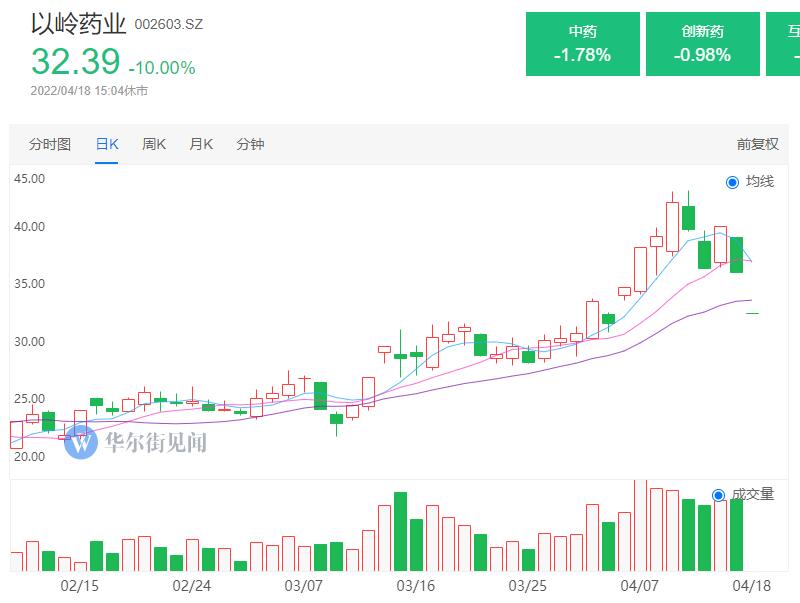Click the 02/24 date axis label
Screen dimensions: 800x603
[191, 586]
